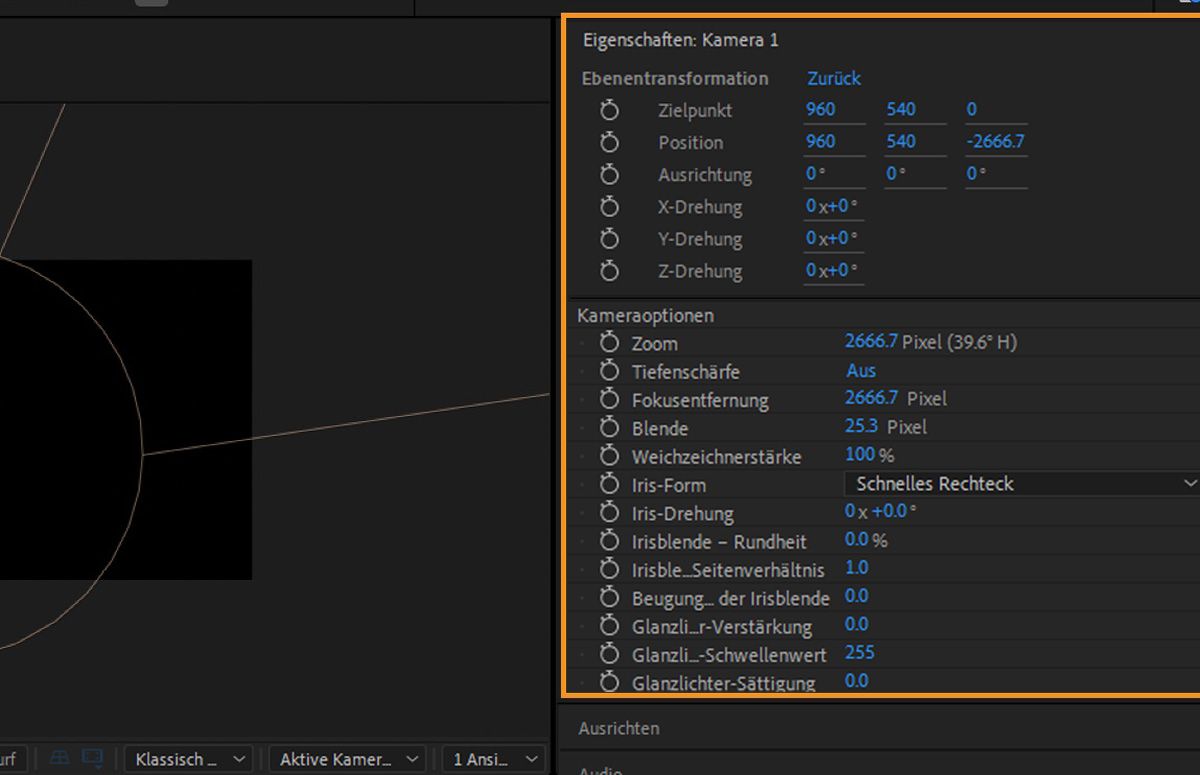Click the X-Drehung stopwatch icon

click(x=610, y=207)
